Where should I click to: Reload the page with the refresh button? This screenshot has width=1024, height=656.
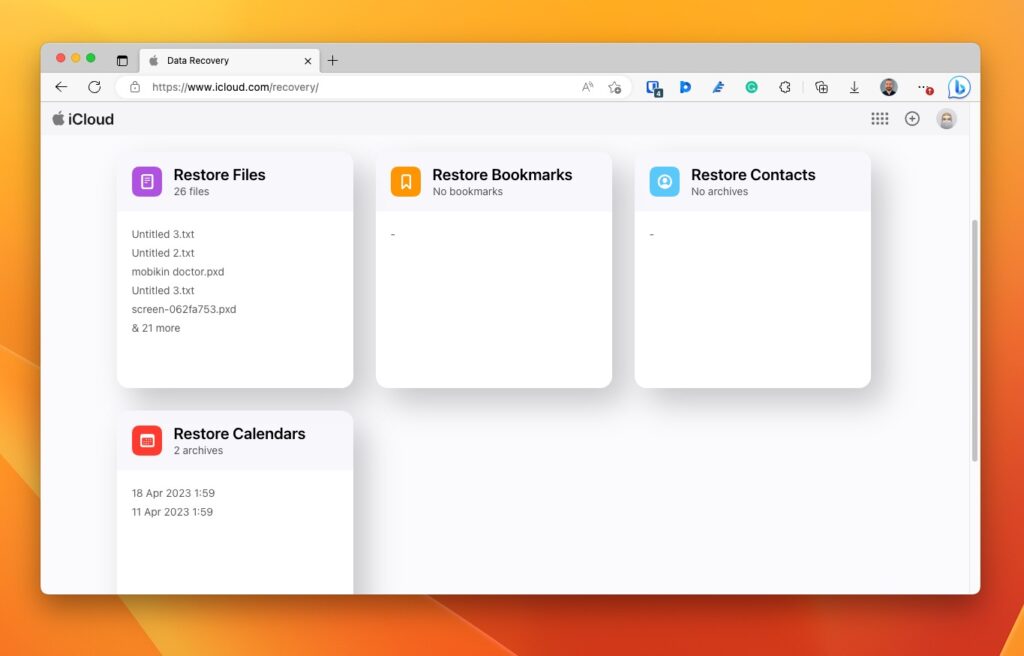click(94, 87)
